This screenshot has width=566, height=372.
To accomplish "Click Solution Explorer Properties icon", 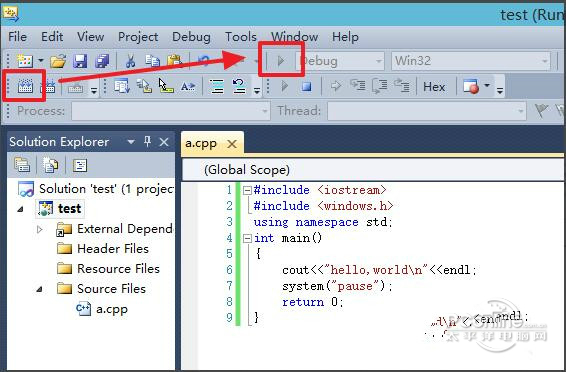I will (22, 165).
